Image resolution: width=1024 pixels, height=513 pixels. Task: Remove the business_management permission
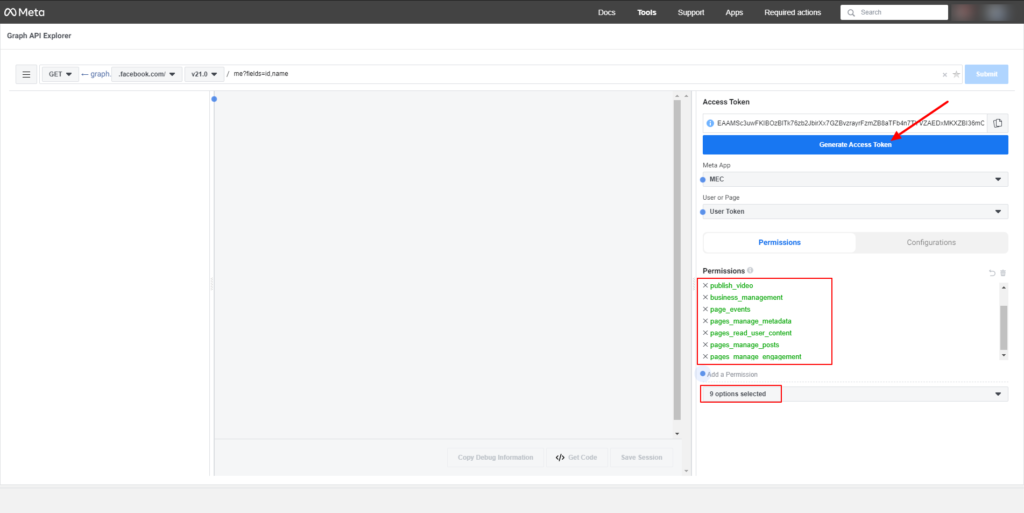pyautogui.click(x=705, y=298)
